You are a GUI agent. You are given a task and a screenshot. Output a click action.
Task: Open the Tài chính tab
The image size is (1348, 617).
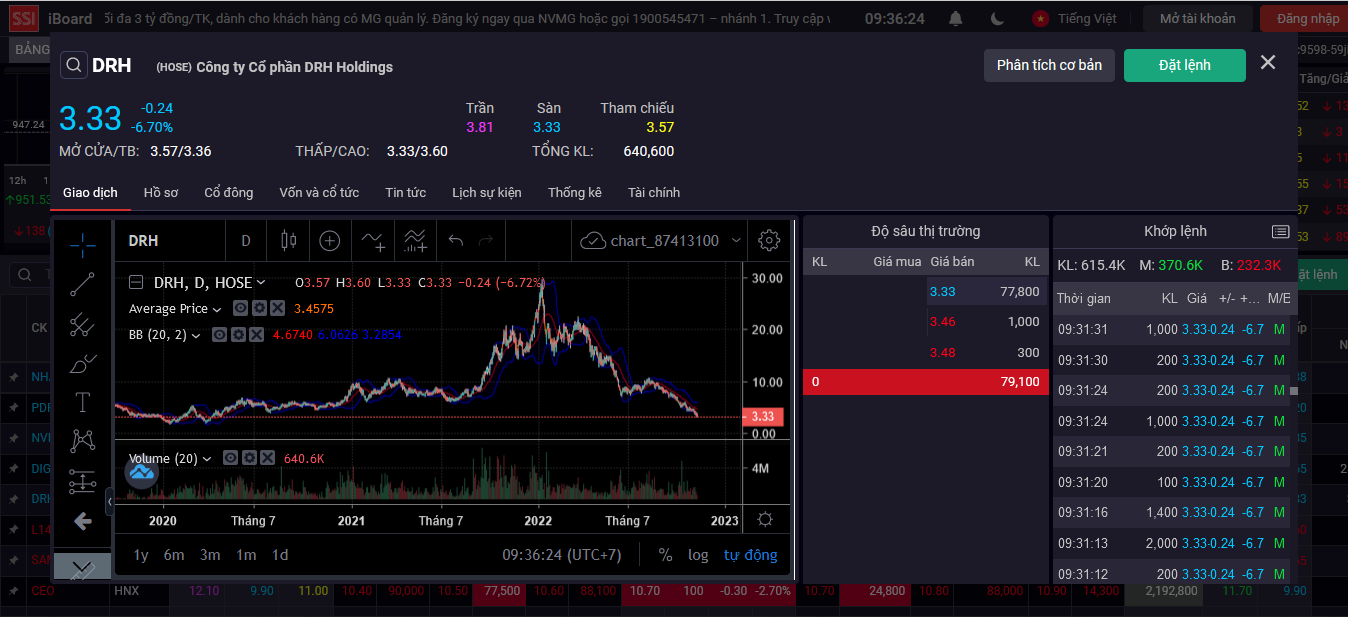click(654, 192)
